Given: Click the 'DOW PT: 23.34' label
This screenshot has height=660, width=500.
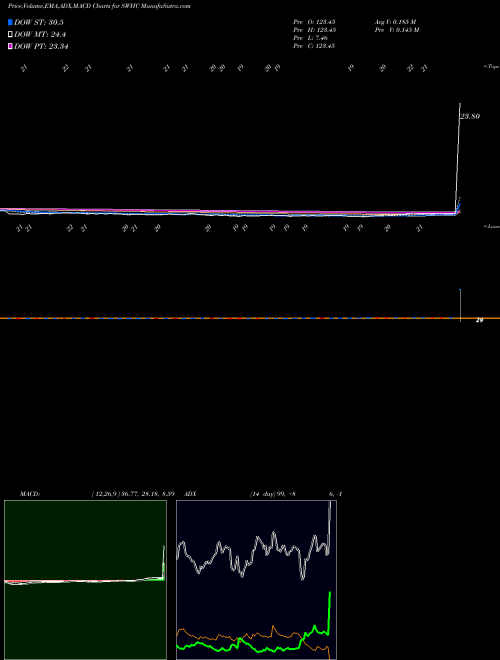Looking at the screenshot, I should pos(41,46).
